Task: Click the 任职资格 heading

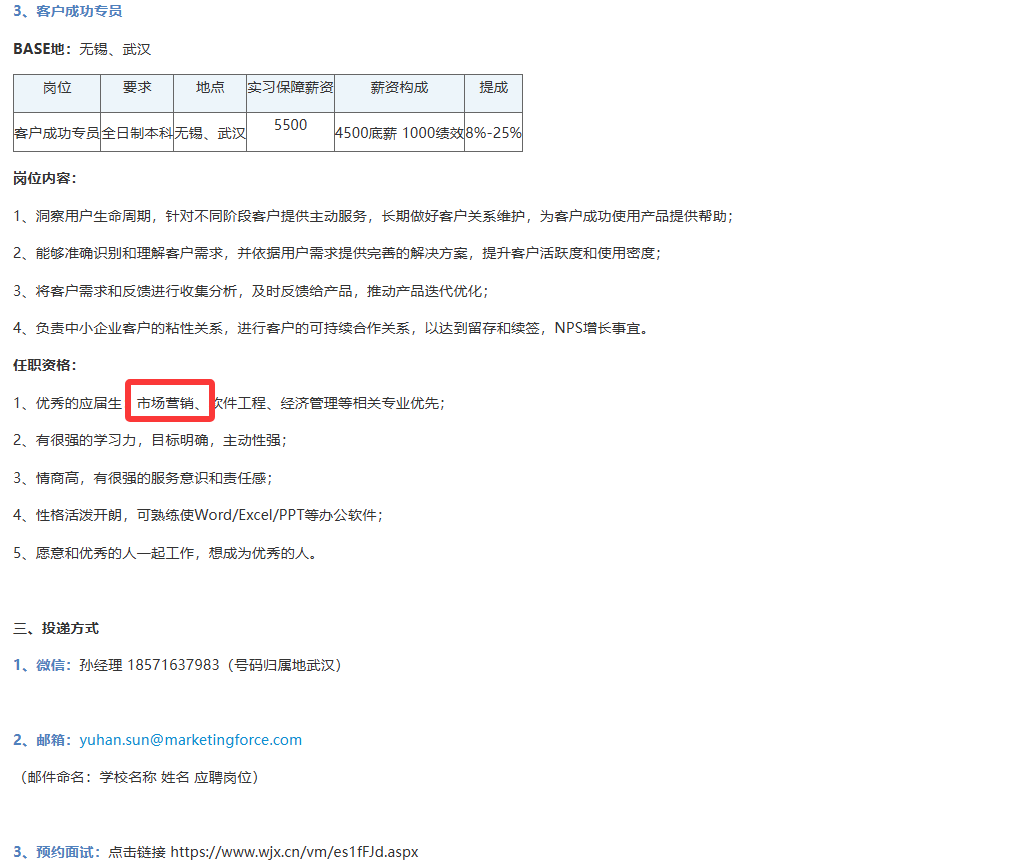Action: [45, 365]
